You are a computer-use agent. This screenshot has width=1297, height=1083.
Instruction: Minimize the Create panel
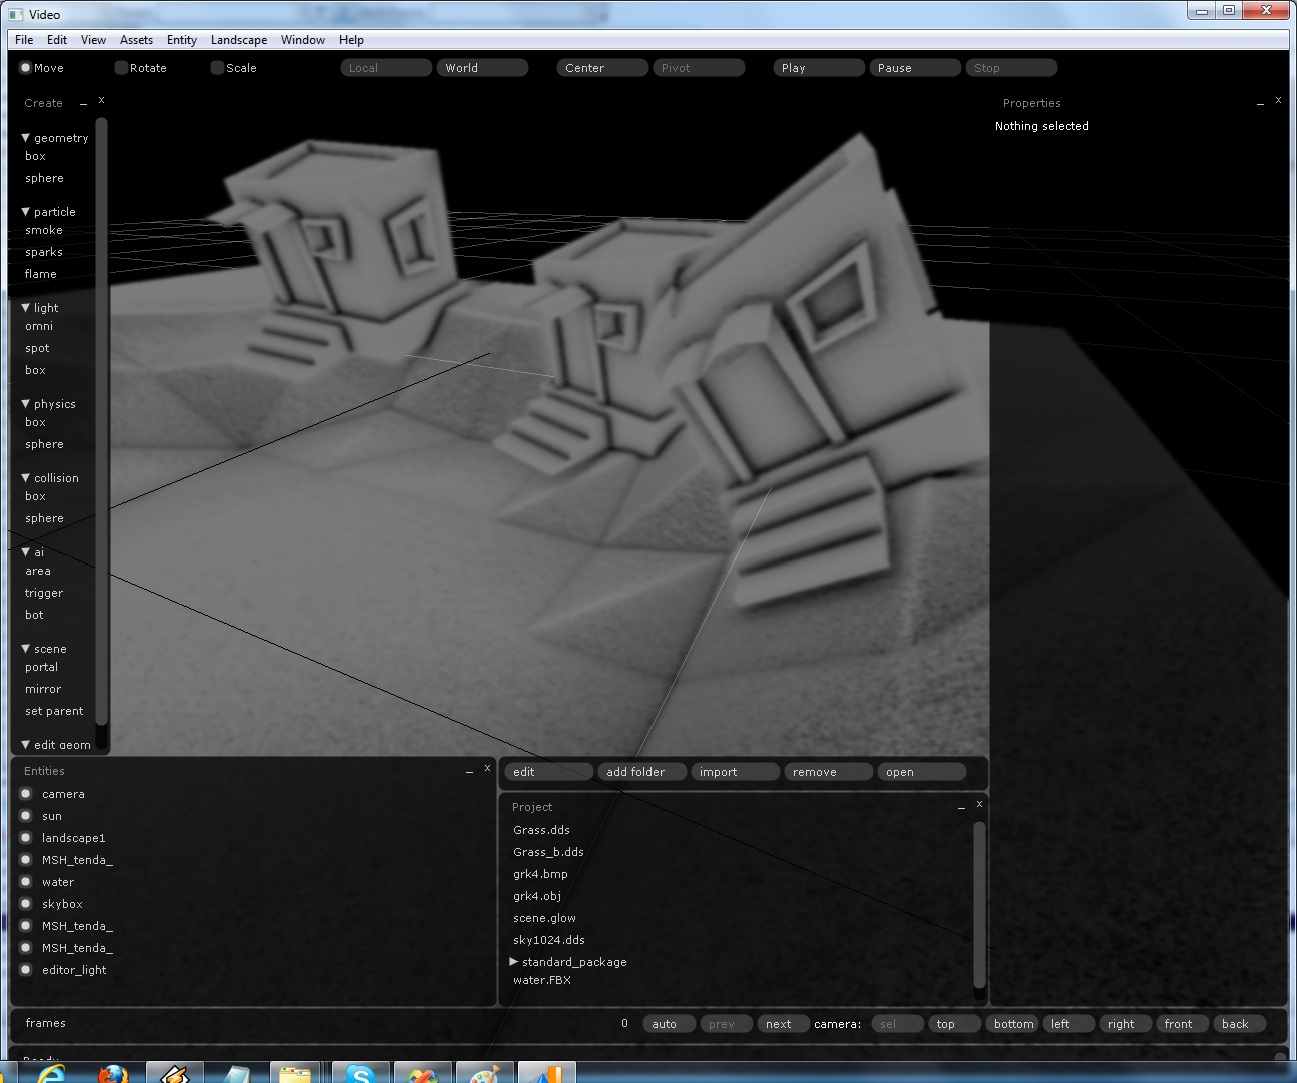pos(83,103)
